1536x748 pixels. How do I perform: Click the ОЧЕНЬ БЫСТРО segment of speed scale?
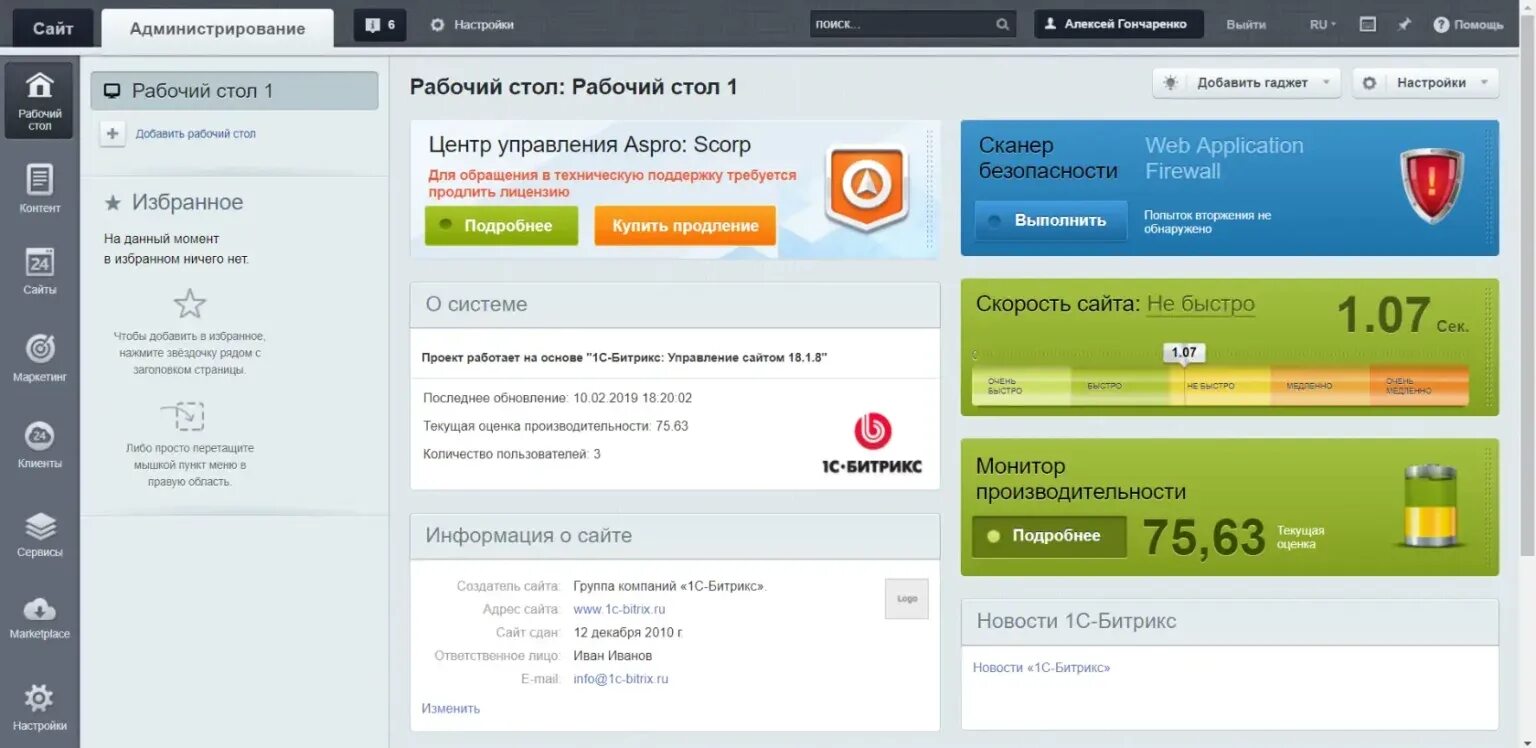tap(1020, 386)
